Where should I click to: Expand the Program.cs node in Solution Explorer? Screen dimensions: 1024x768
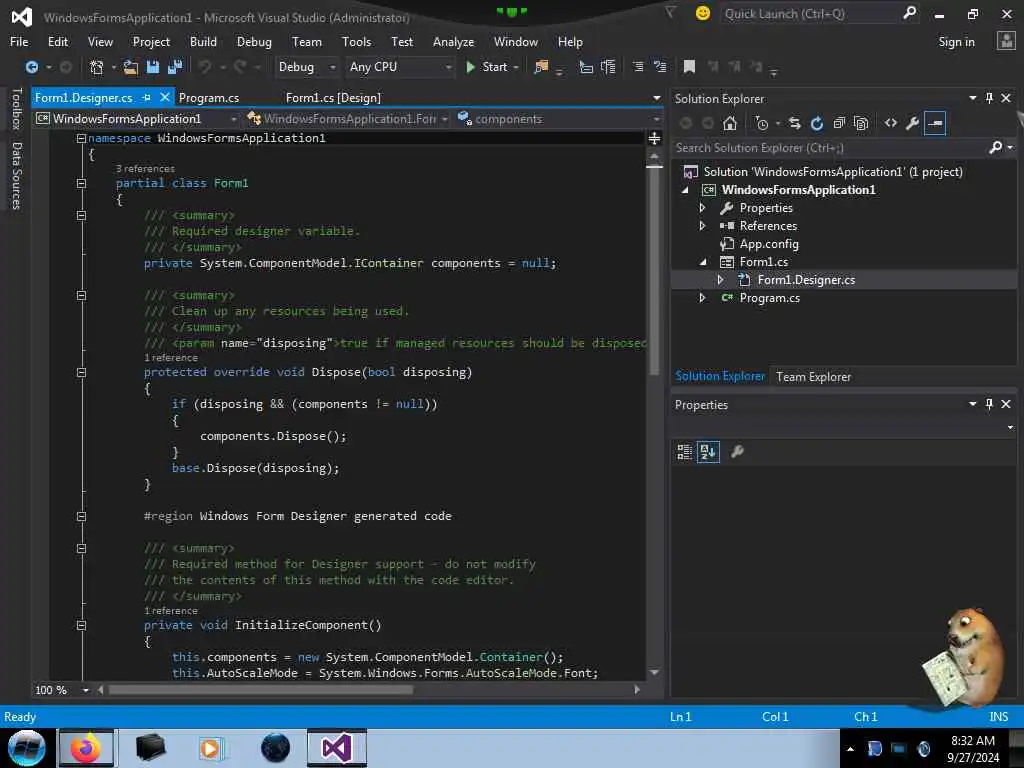(x=702, y=298)
